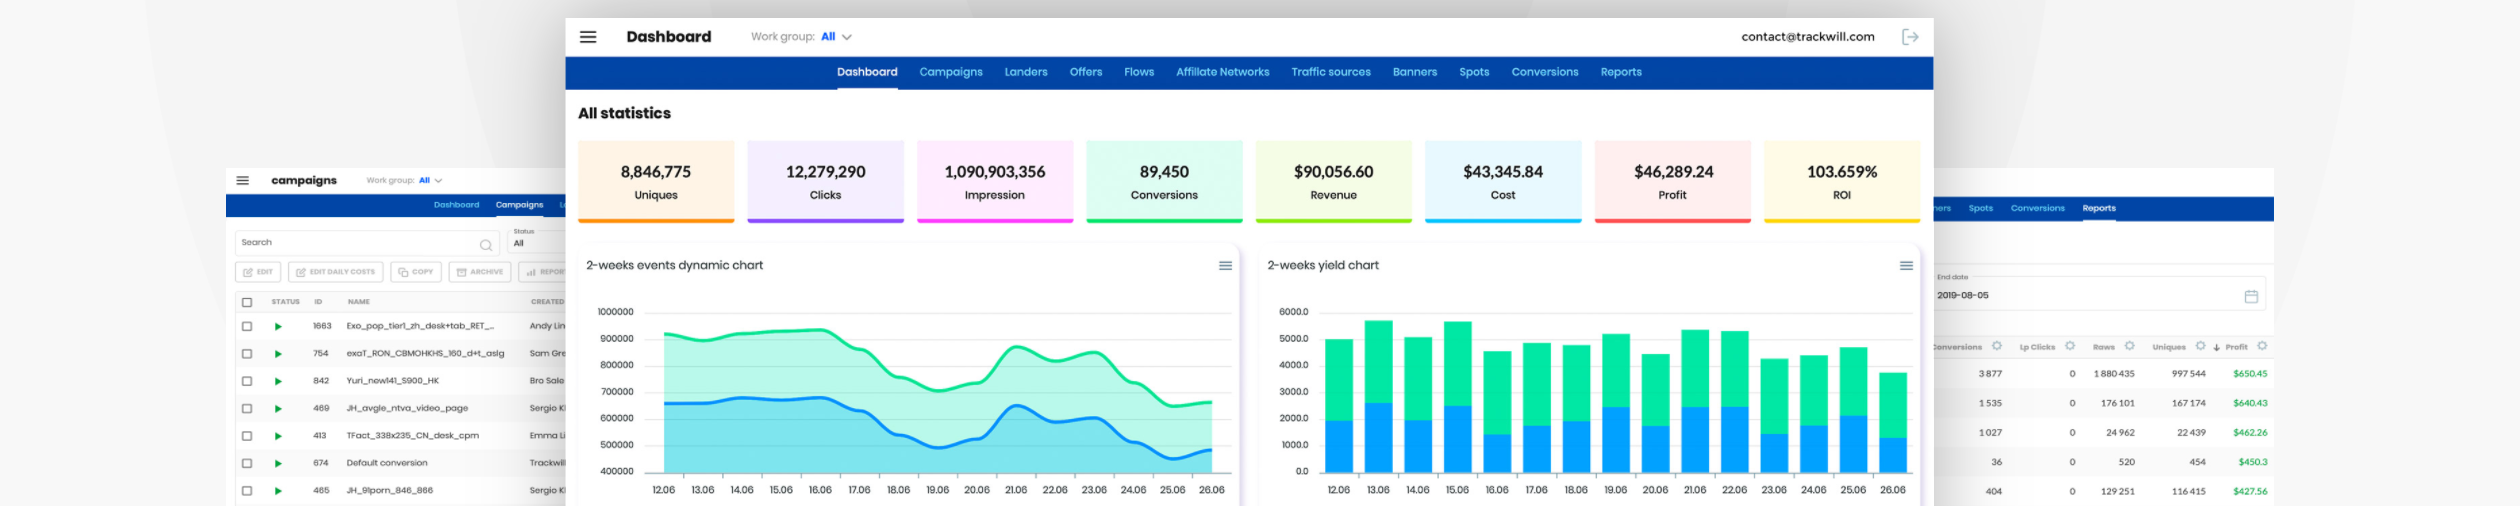The height and width of the screenshot is (506, 2520).
Task: Click gear icon next to Rows column
Action: (2129, 346)
